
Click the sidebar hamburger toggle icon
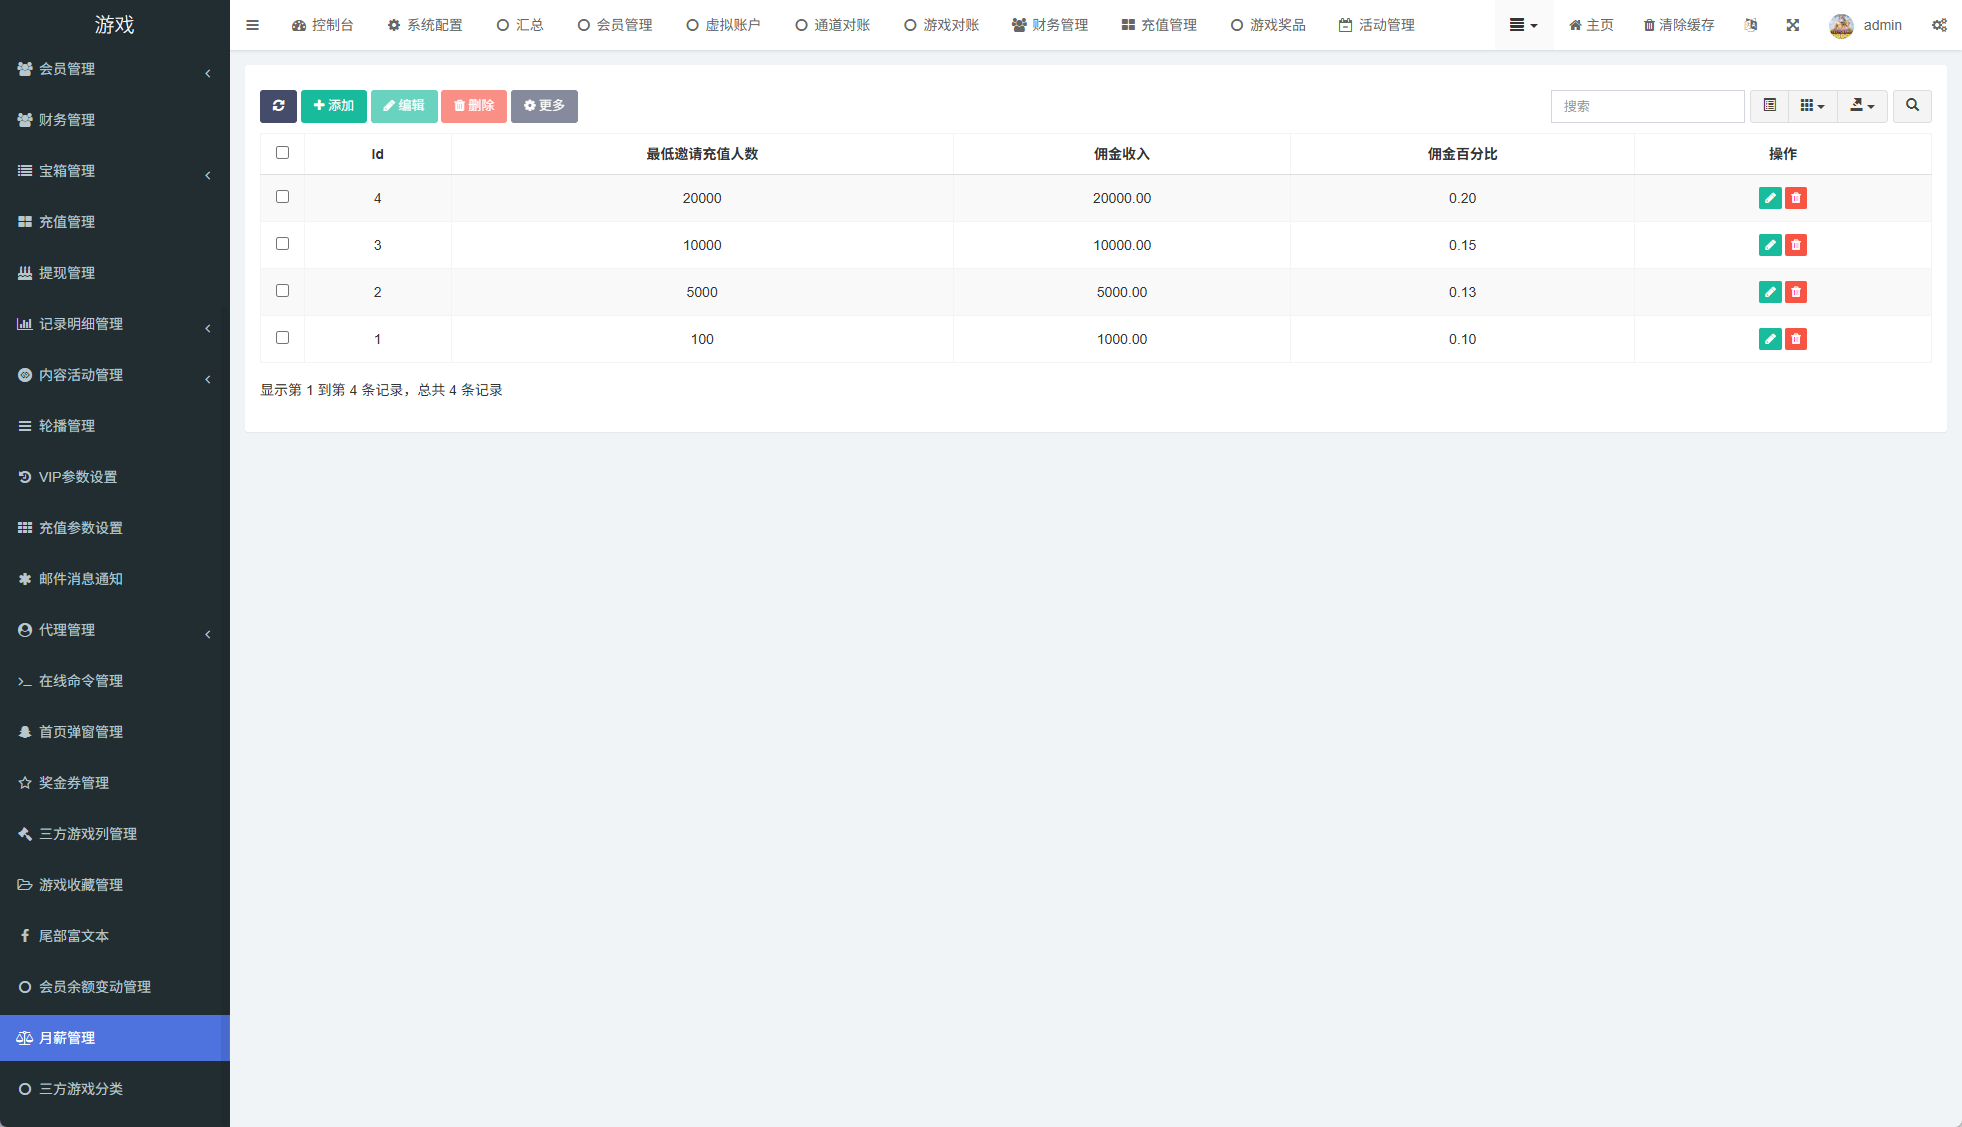tap(252, 25)
